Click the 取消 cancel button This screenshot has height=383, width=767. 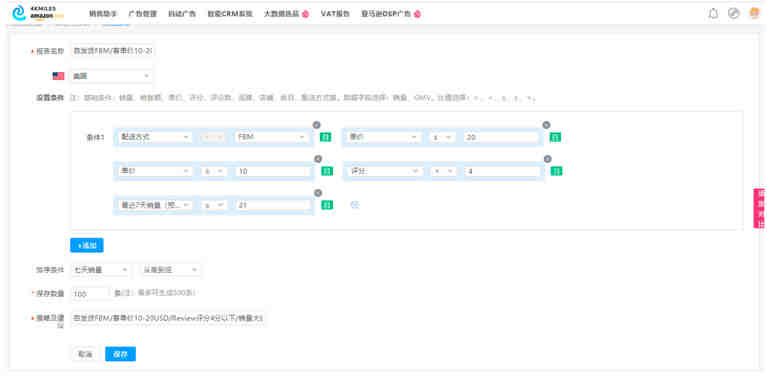pos(85,354)
